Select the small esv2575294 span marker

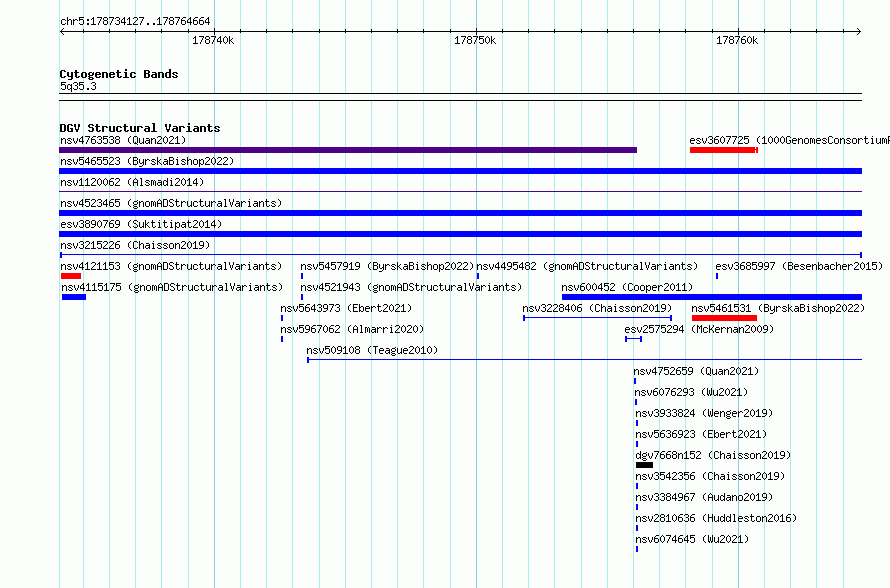pos(633,339)
